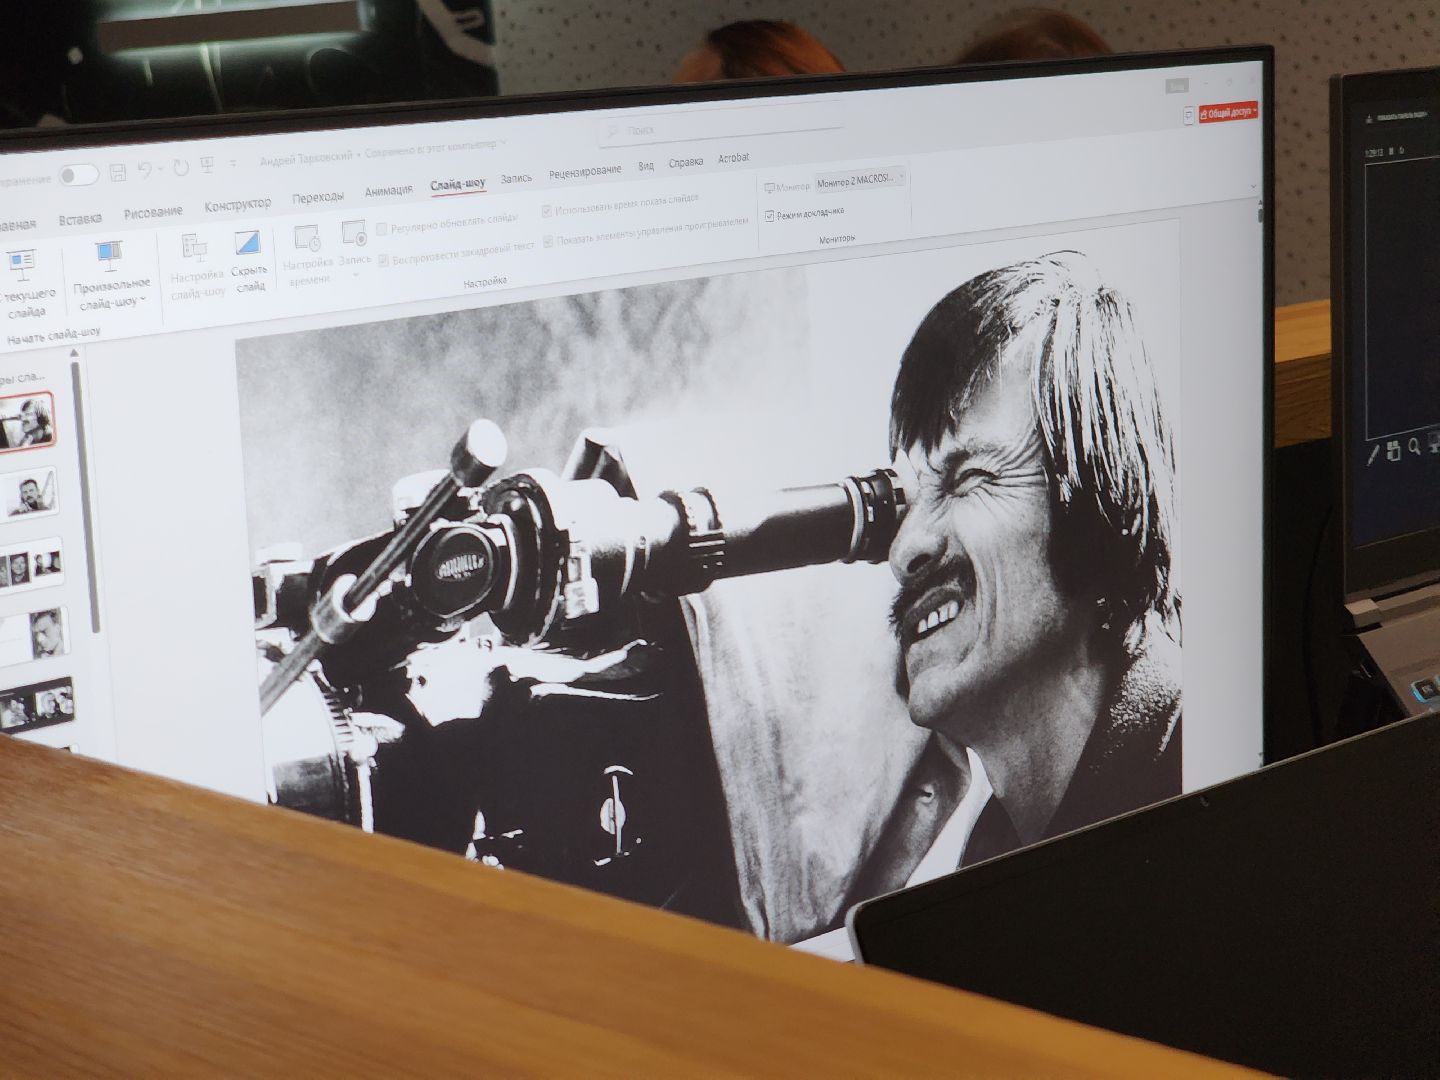Open the comments speech bubble icon

click(x=1187, y=116)
